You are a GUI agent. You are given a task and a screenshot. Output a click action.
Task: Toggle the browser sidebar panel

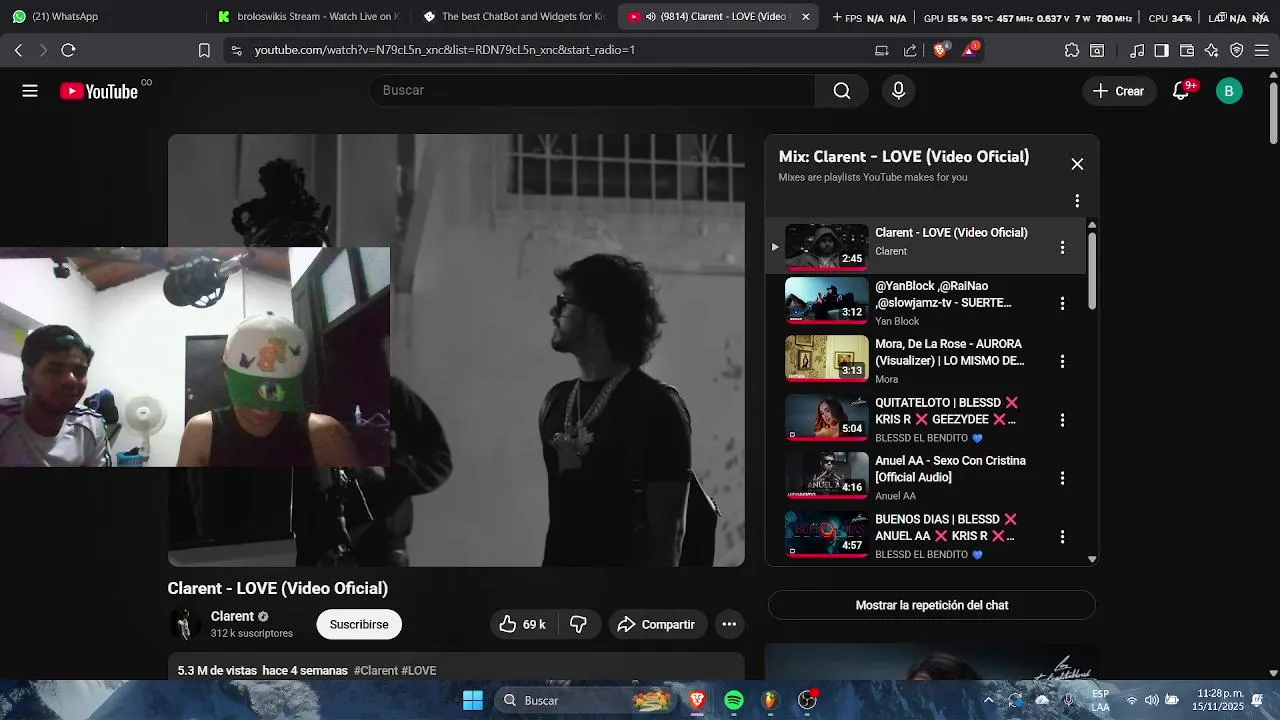pyautogui.click(x=1161, y=50)
